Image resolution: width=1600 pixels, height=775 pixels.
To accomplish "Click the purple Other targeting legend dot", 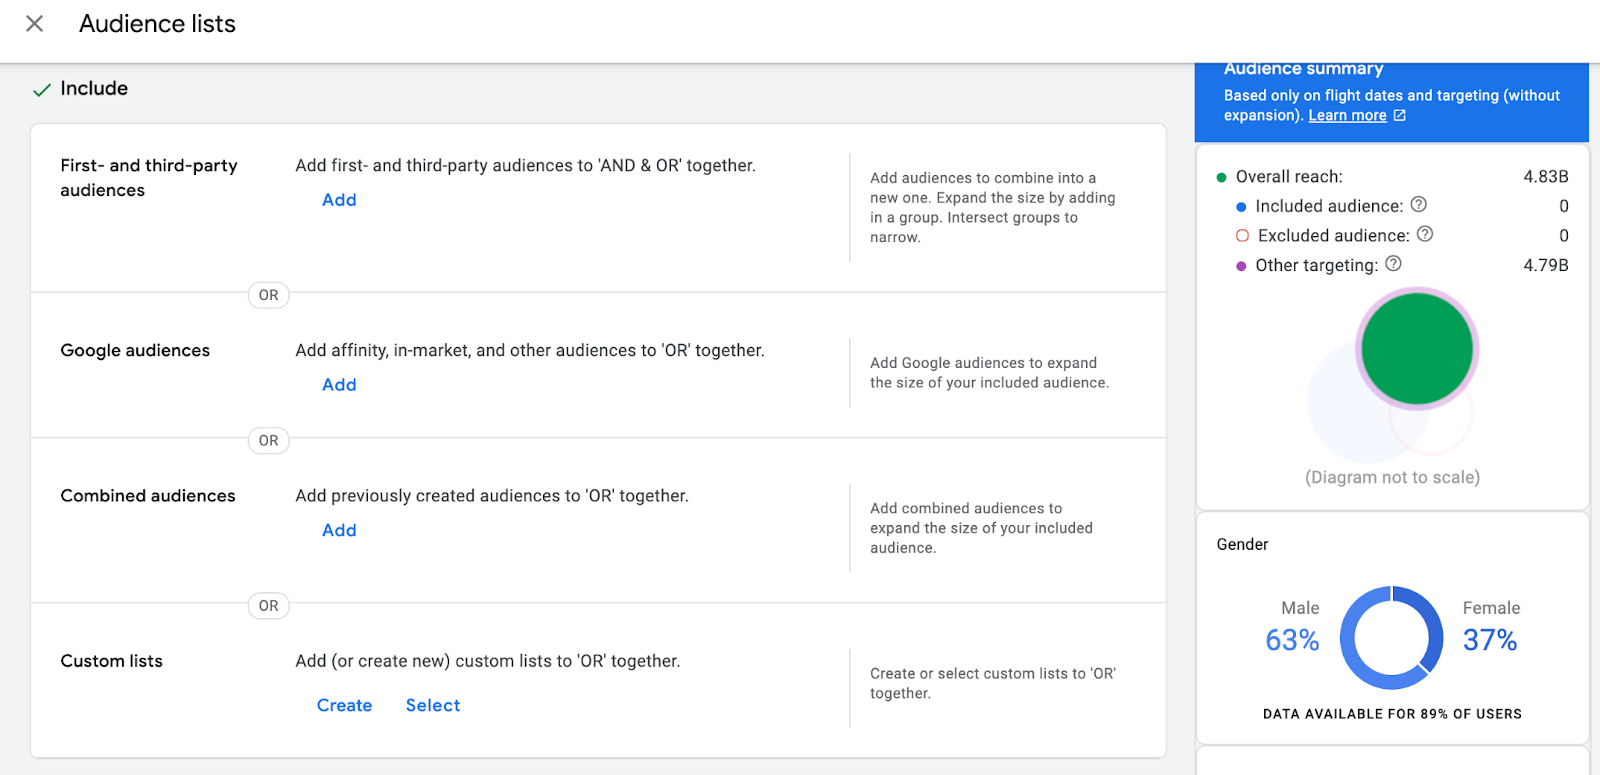I will point(1241,266).
